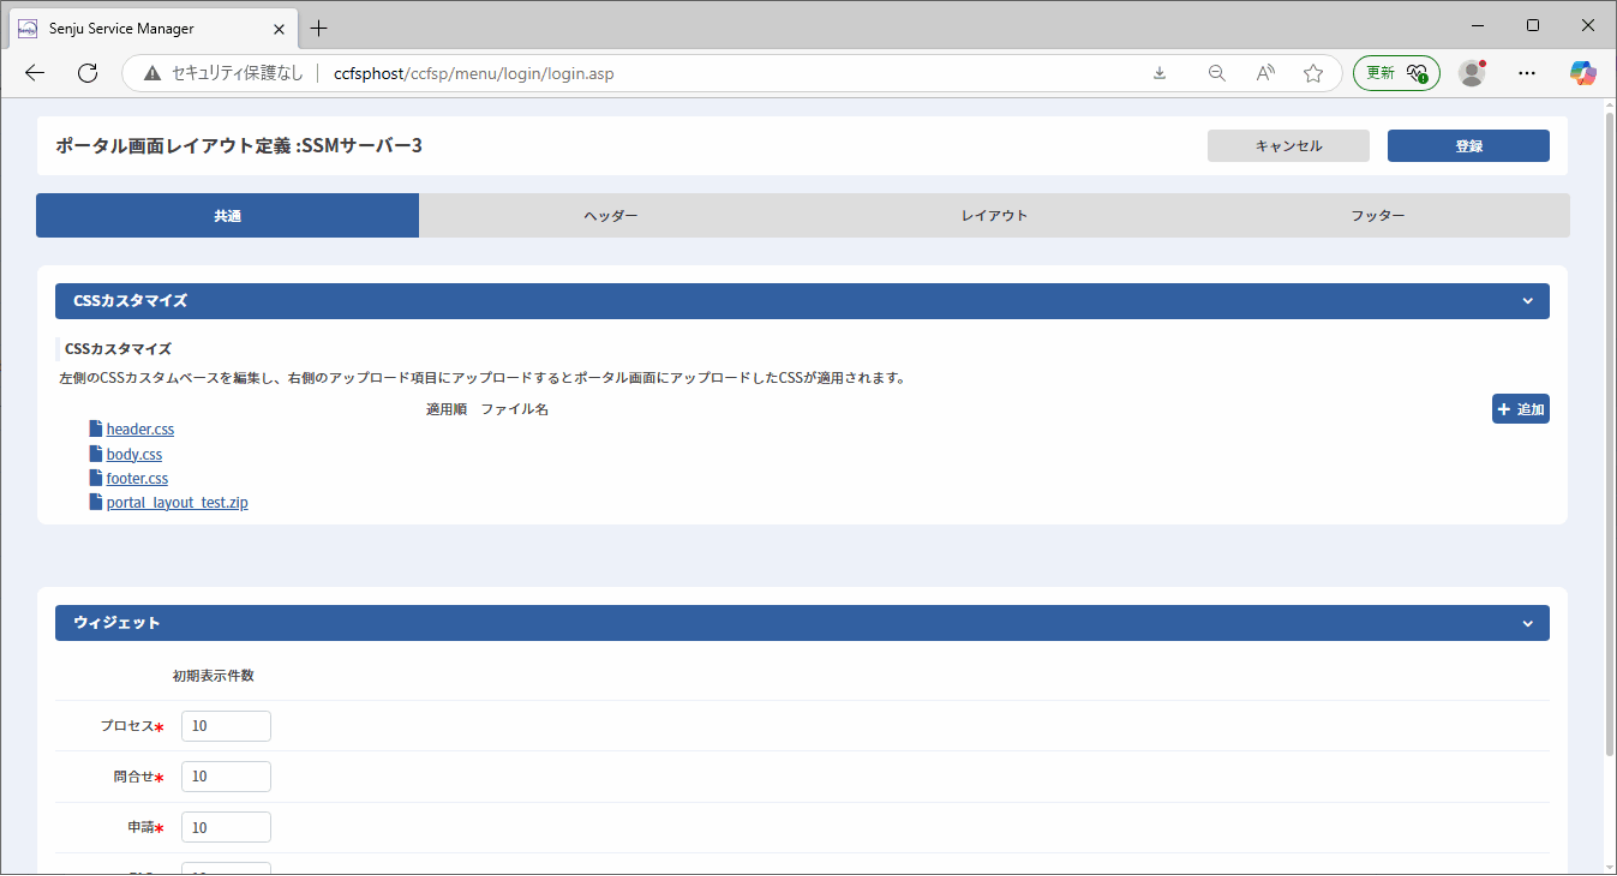Download the header.css link

(x=140, y=429)
